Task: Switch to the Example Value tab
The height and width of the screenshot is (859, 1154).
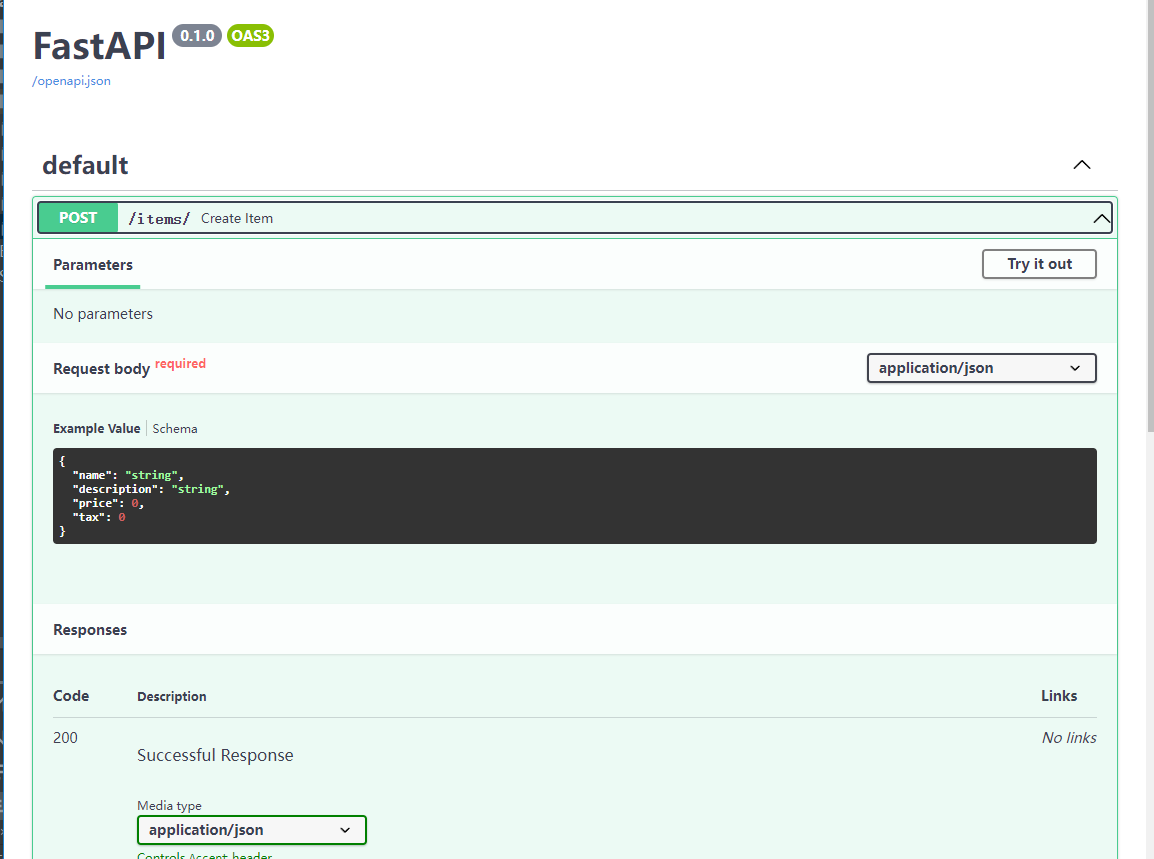Action: click(96, 428)
